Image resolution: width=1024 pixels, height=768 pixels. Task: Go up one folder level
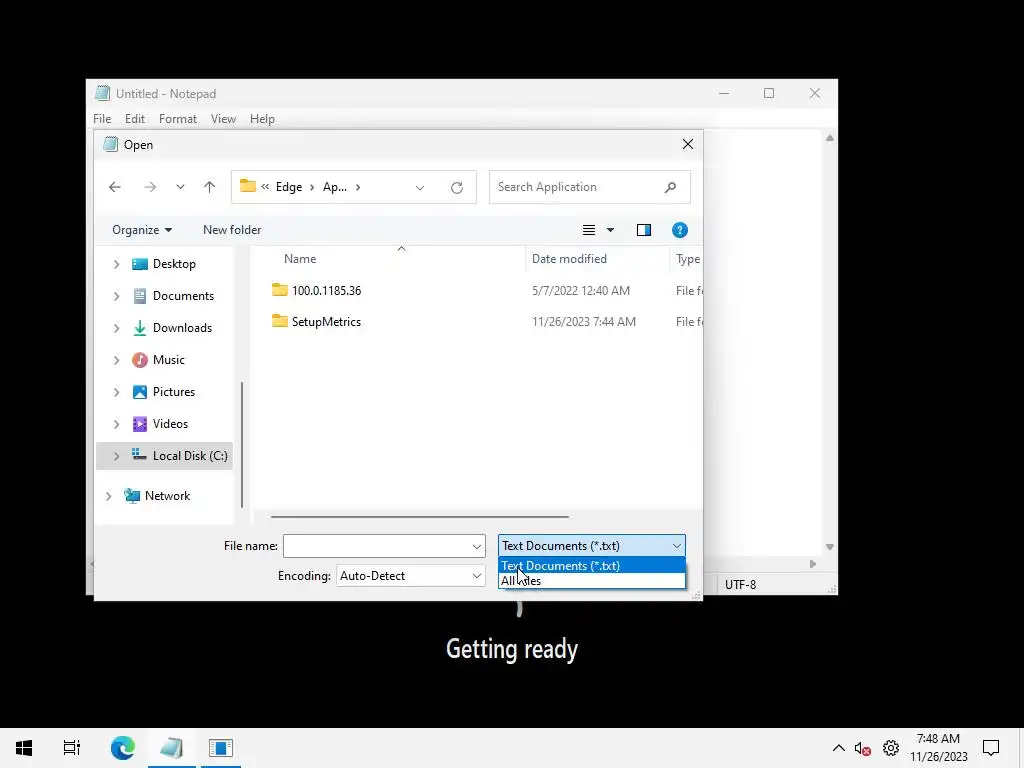click(x=209, y=187)
